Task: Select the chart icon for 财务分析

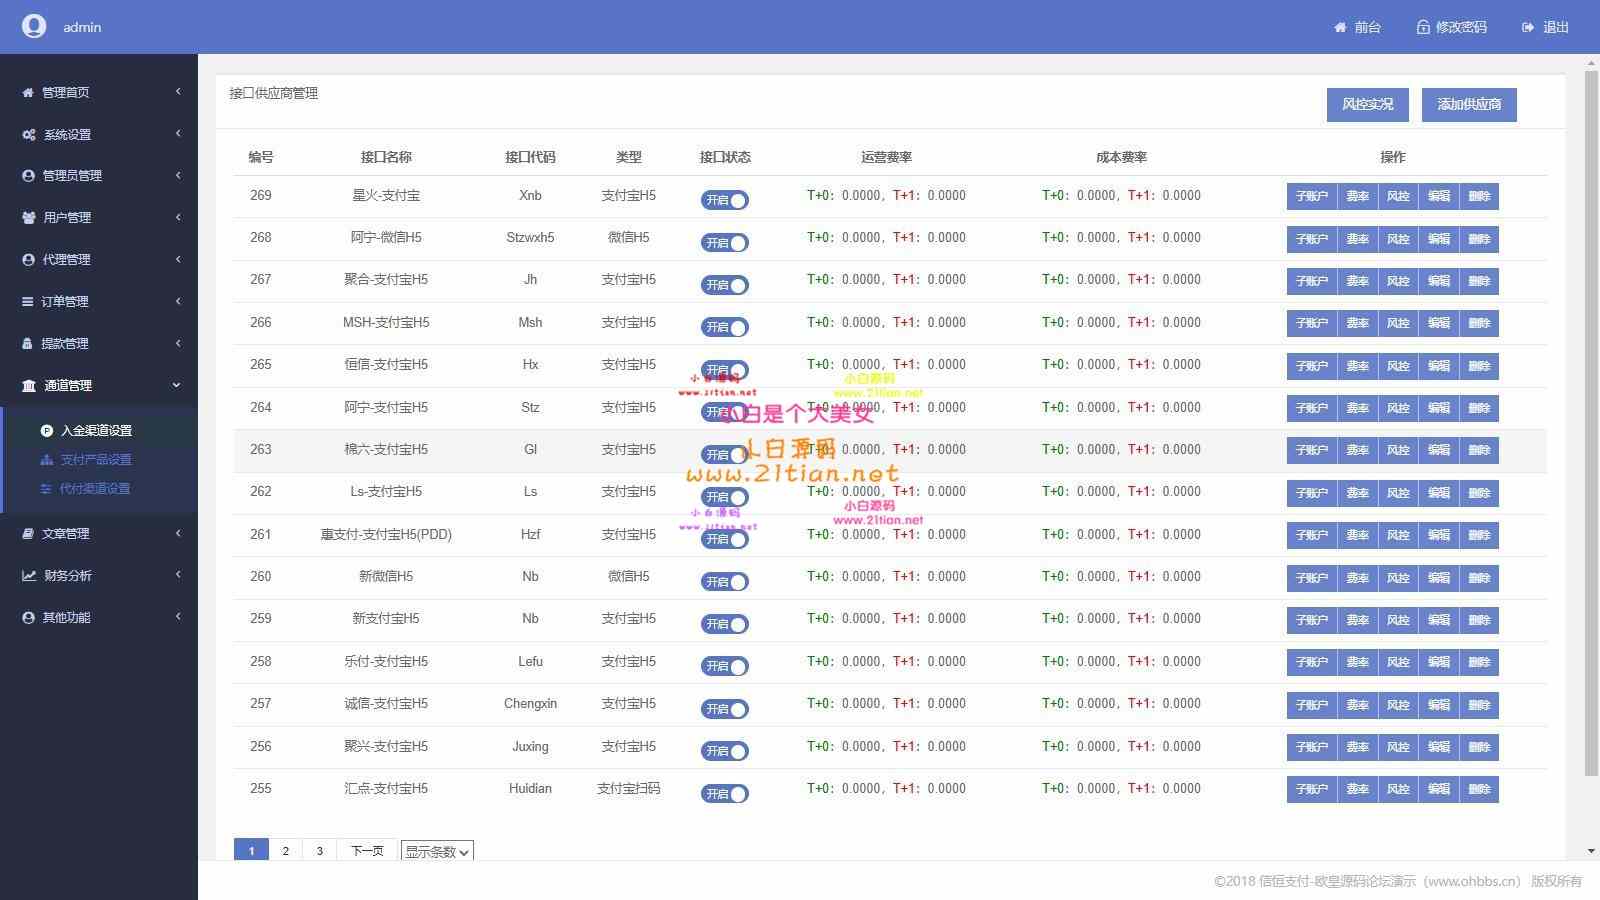Action: (x=27, y=575)
